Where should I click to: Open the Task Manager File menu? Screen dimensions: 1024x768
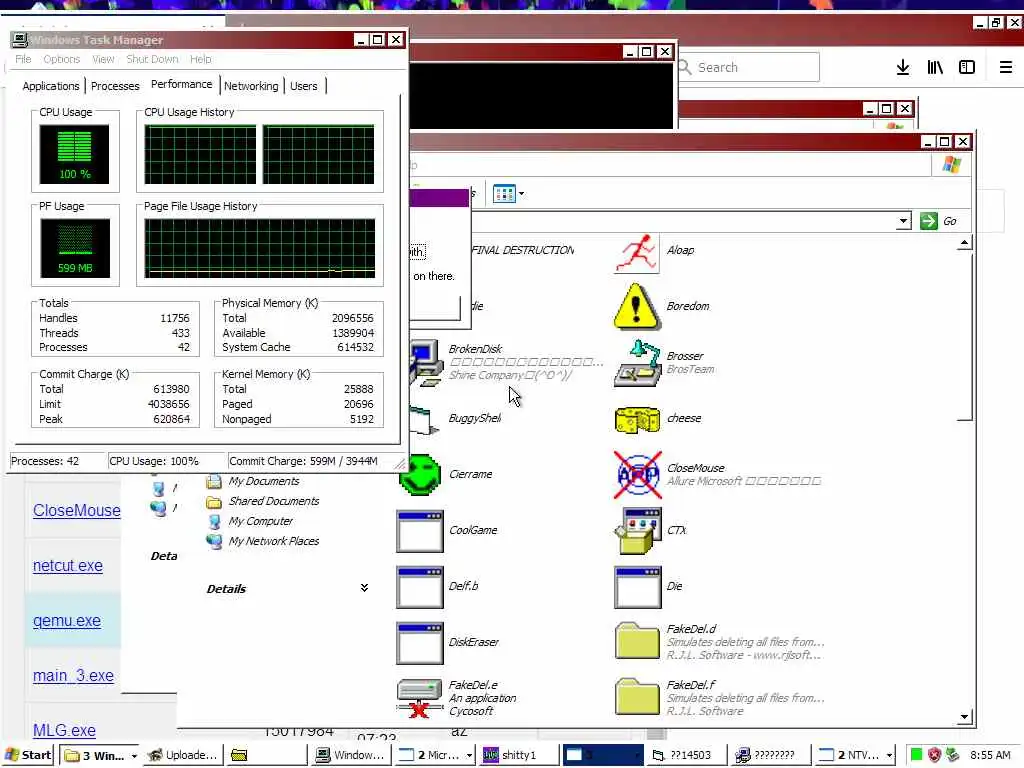[24, 59]
